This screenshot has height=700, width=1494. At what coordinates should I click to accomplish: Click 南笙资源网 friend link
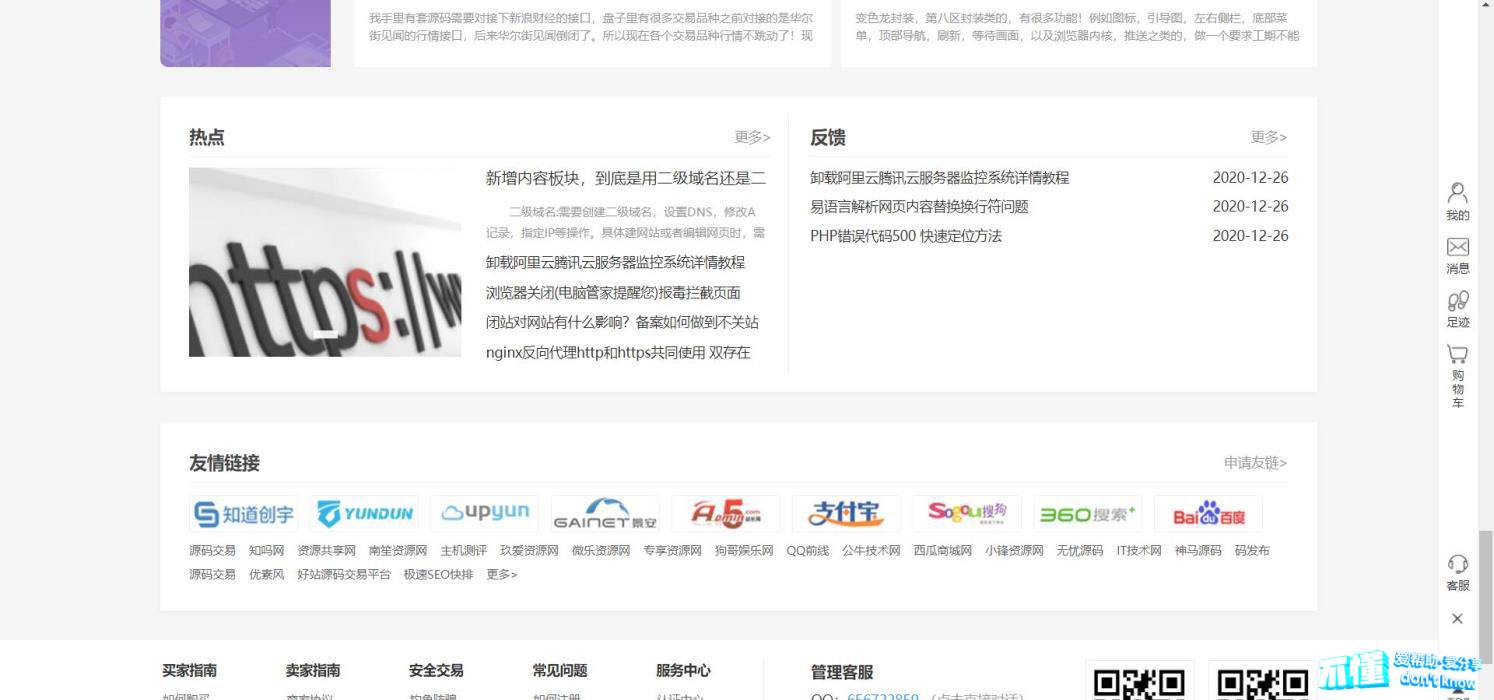click(398, 550)
